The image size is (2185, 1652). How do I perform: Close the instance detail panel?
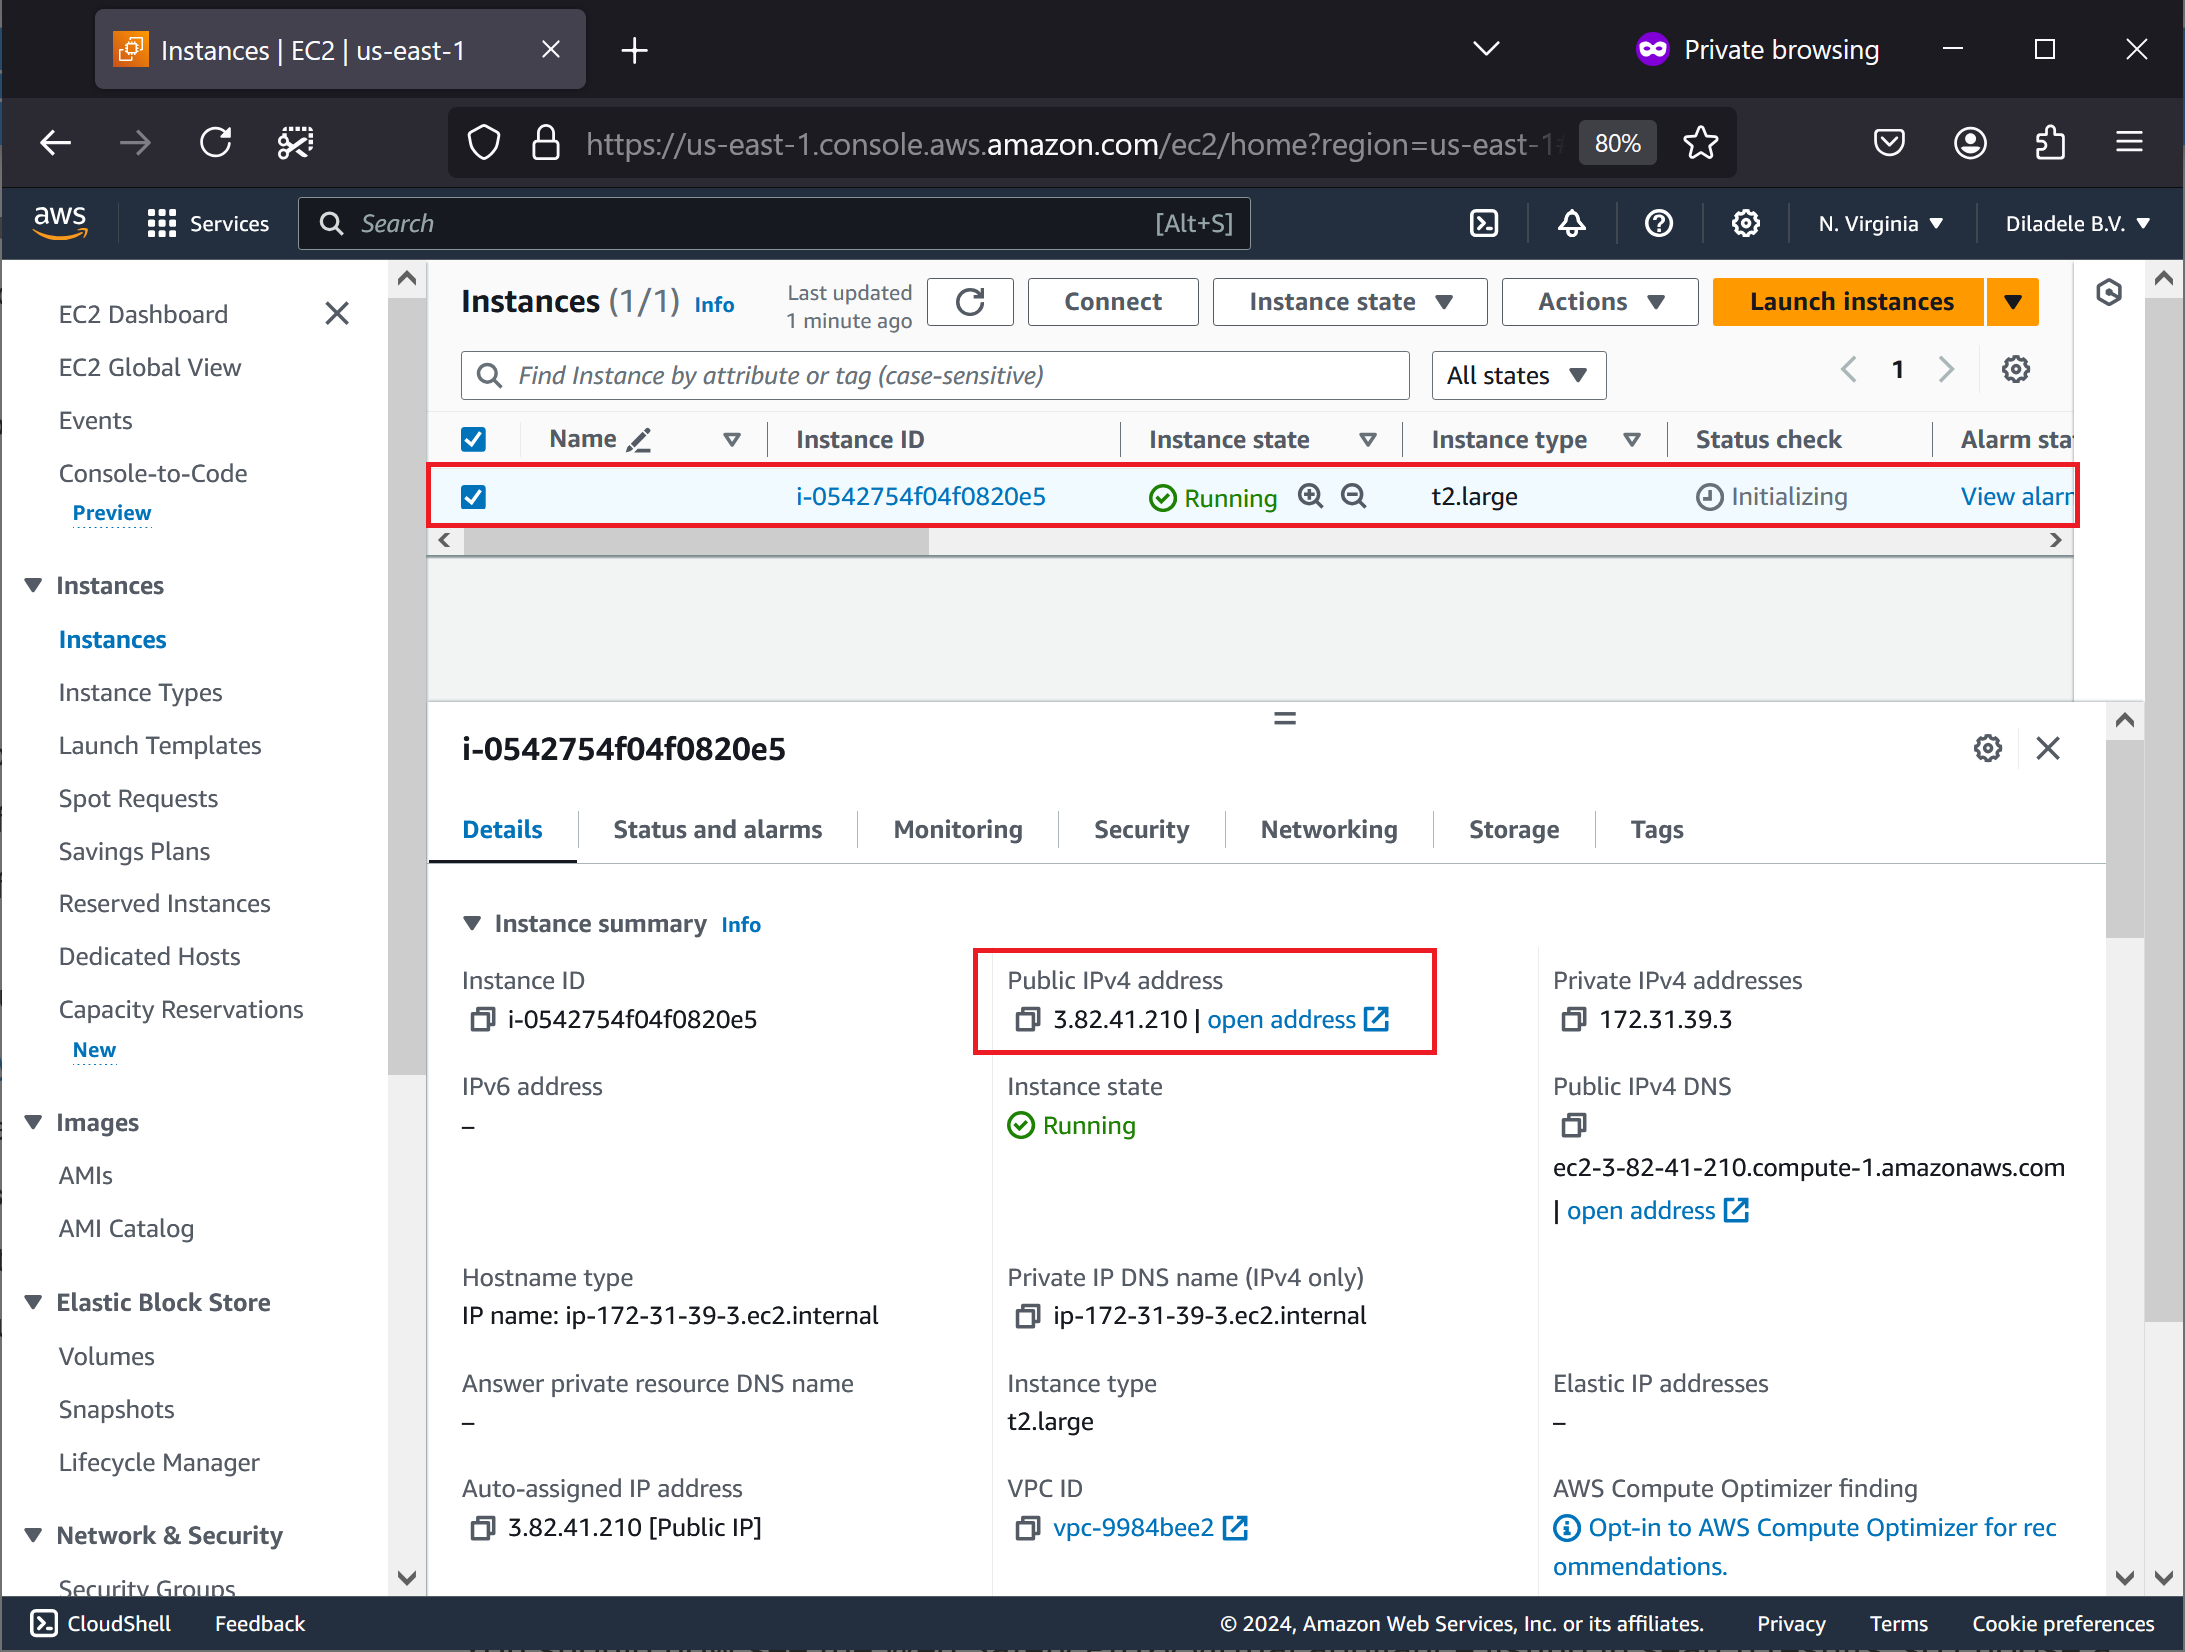2048,749
